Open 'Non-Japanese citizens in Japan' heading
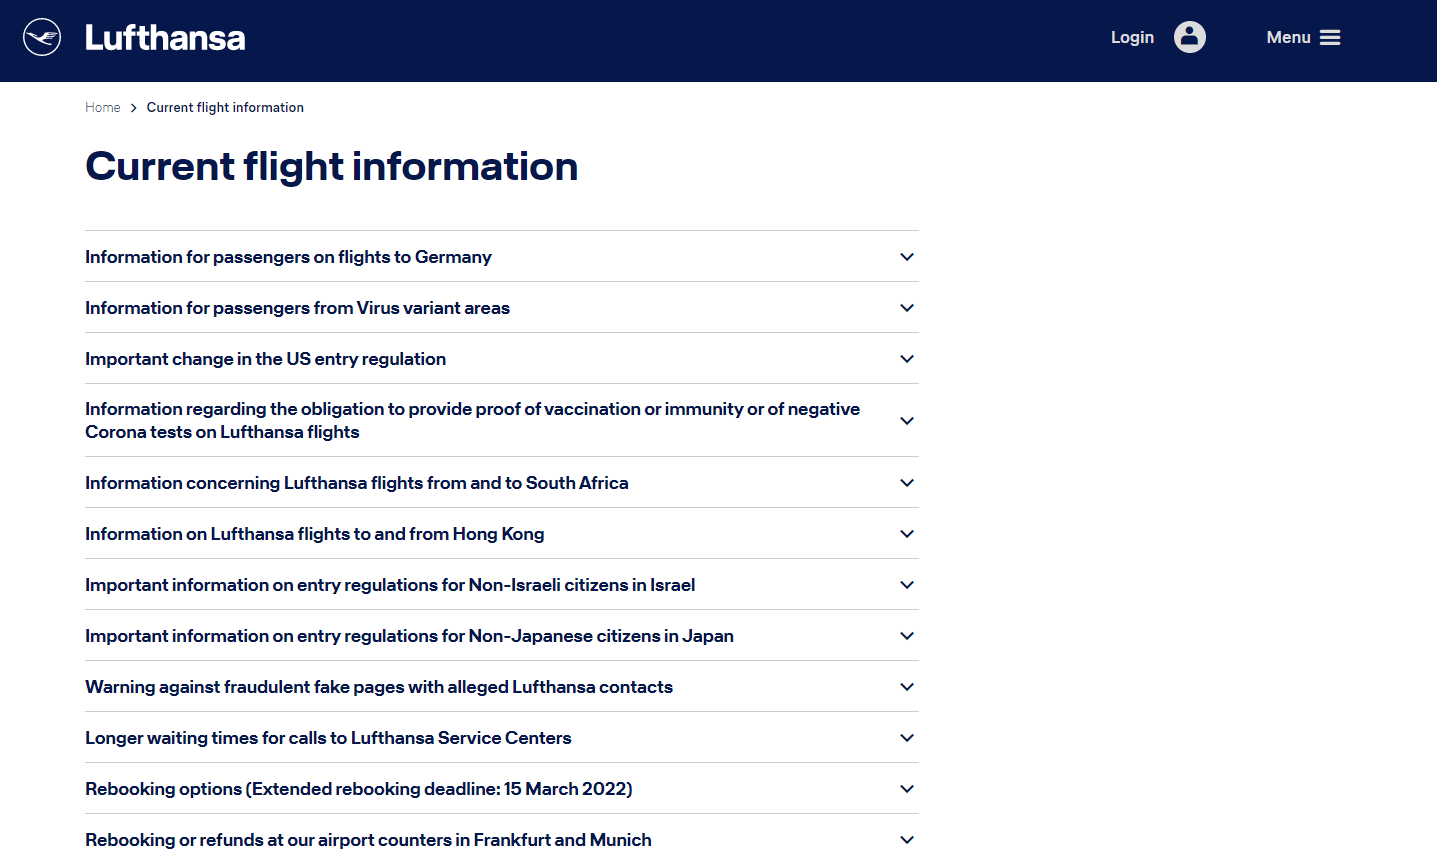1447x864 pixels. pyautogui.click(x=409, y=636)
